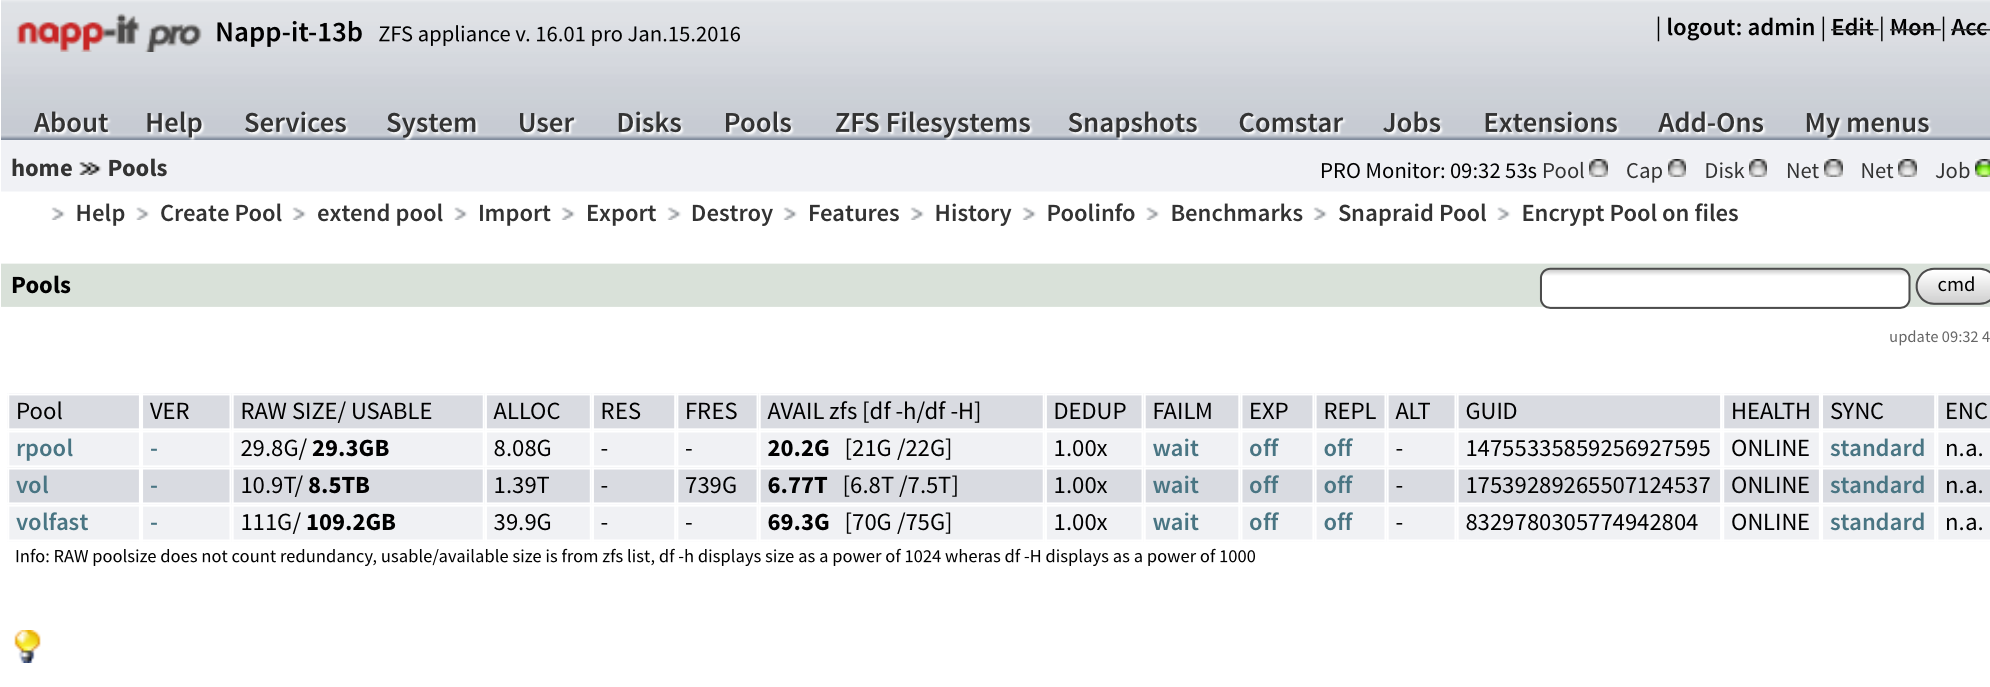Open the Benchmarks submenu
Screen dimensions: 1990x687
[1237, 213]
